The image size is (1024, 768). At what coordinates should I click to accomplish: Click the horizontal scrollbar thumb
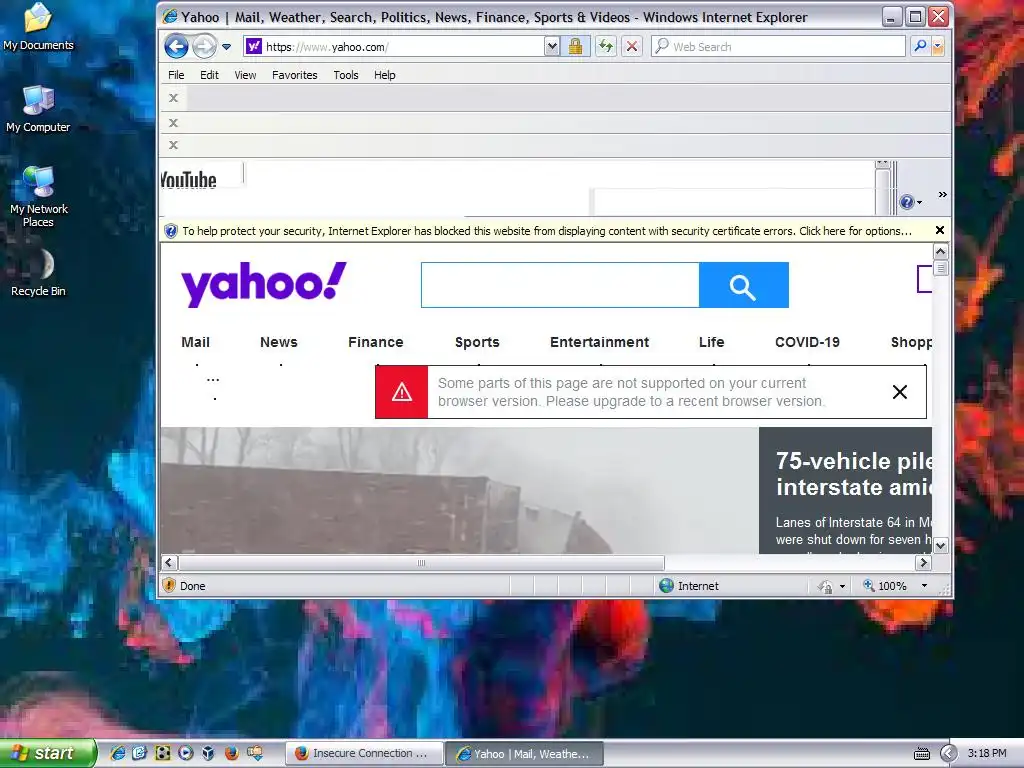tap(421, 563)
